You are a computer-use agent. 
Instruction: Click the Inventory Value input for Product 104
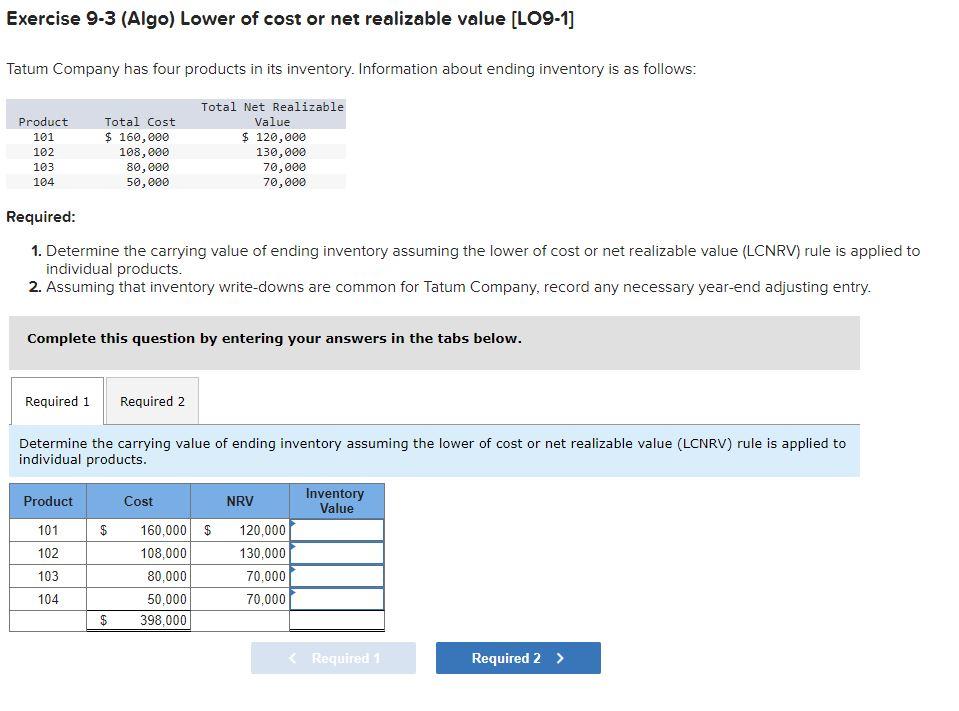coord(336,599)
